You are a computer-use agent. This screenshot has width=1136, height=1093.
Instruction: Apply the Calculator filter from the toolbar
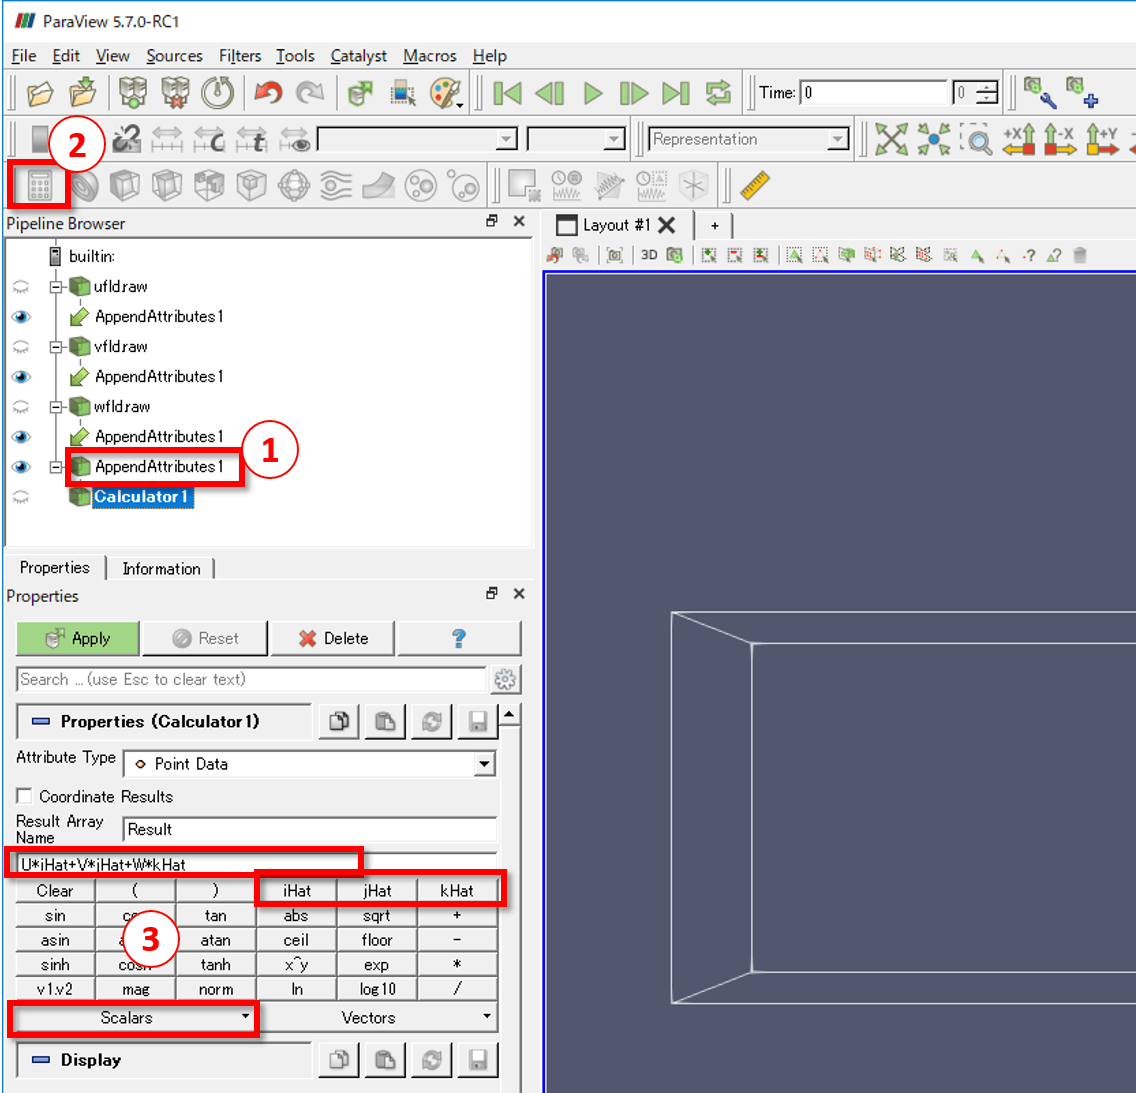[x=39, y=186]
